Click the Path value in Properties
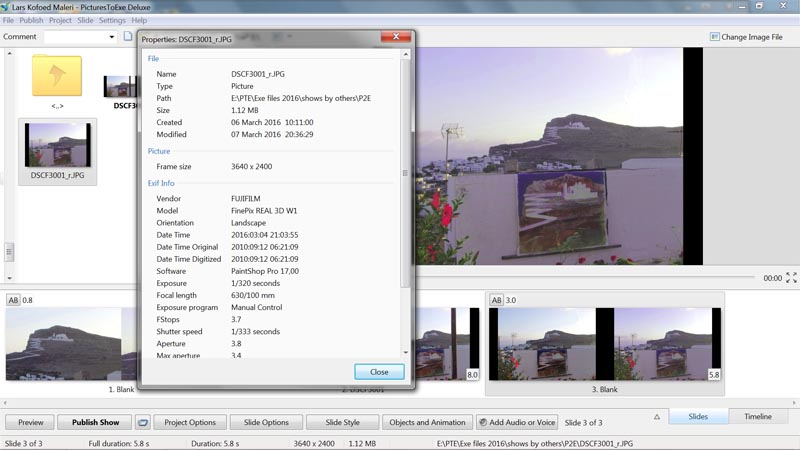The image size is (800, 450). [x=301, y=98]
